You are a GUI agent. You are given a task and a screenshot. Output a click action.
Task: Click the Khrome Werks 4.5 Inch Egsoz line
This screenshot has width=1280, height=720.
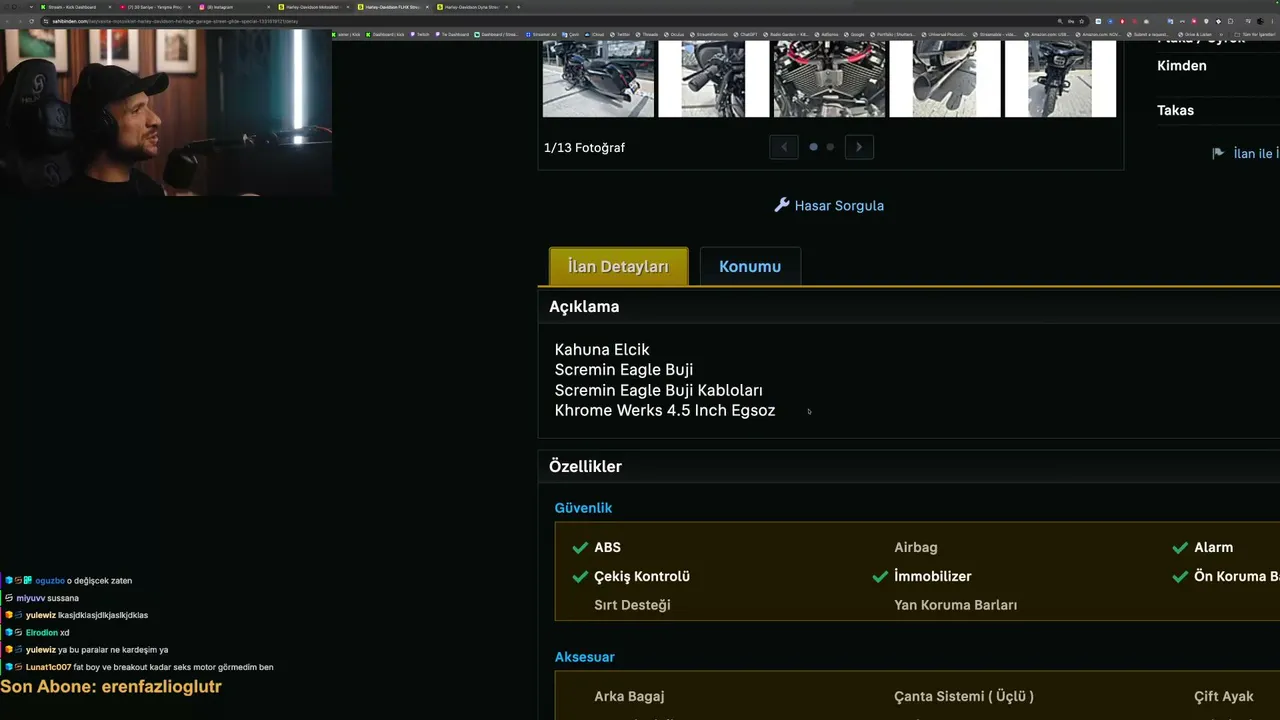coord(665,410)
